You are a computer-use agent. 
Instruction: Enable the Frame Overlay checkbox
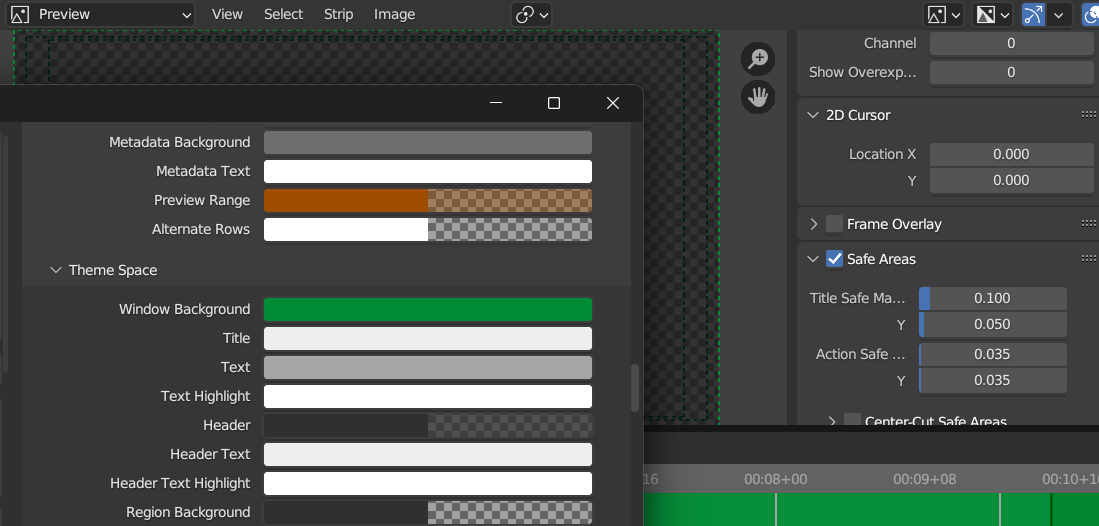coord(834,224)
